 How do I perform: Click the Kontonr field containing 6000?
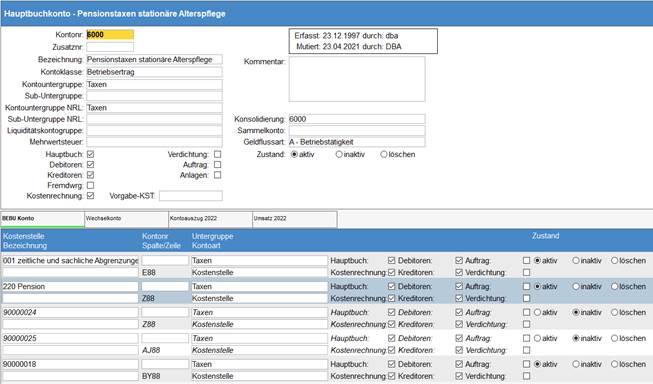pyautogui.click(x=110, y=35)
